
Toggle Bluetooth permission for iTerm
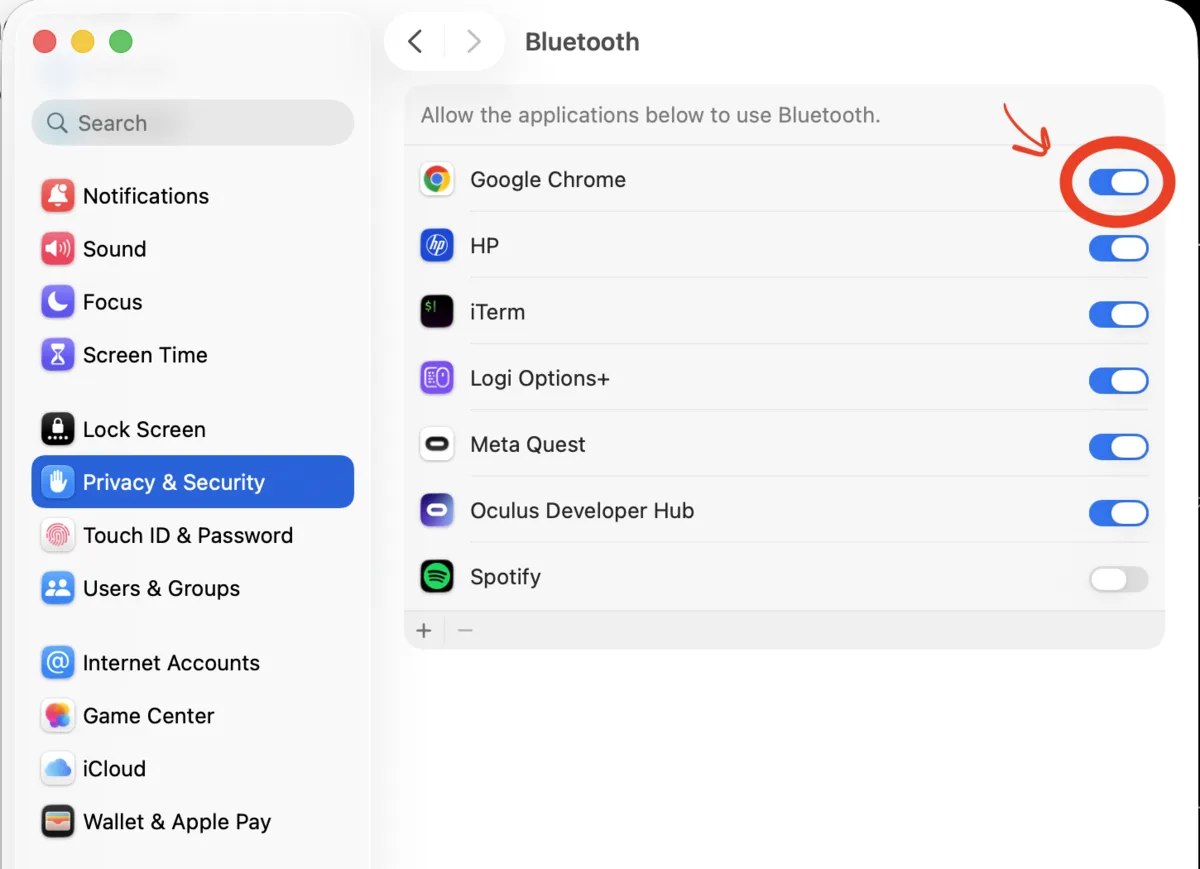1118,314
